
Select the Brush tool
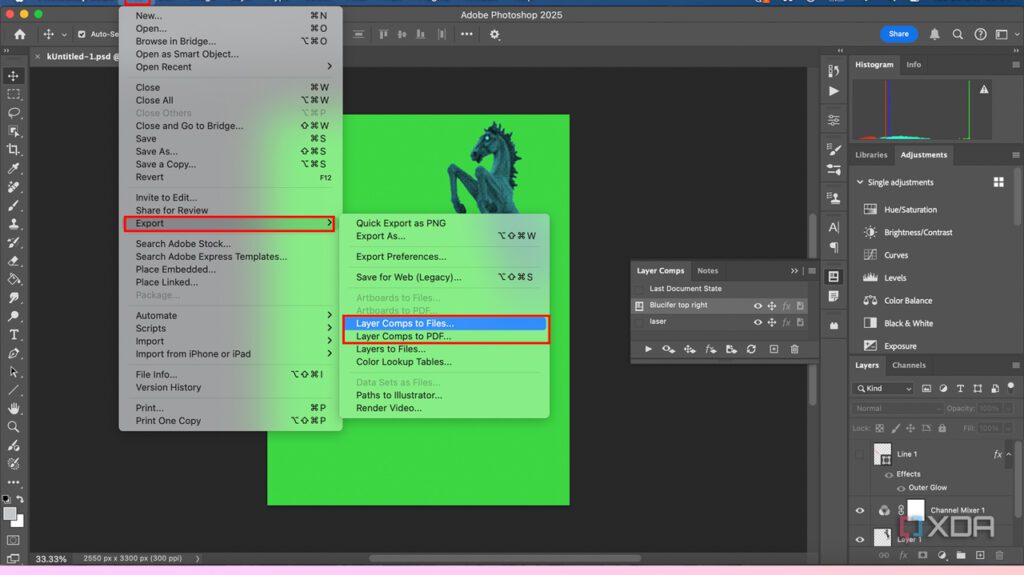click(x=14, y=206)
